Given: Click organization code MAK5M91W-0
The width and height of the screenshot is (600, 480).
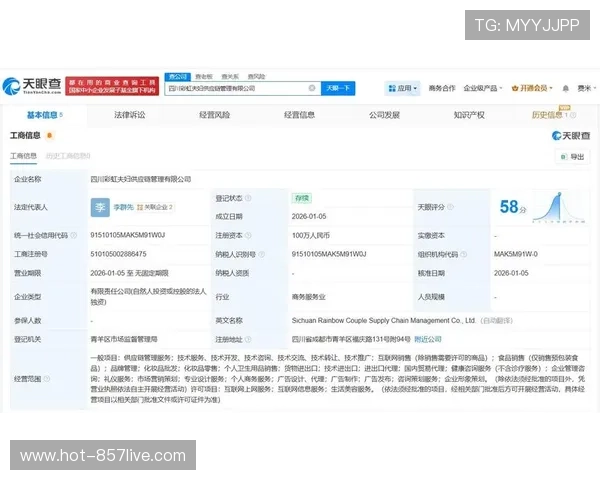Looking at the screenshot, I should coord(516,254).
